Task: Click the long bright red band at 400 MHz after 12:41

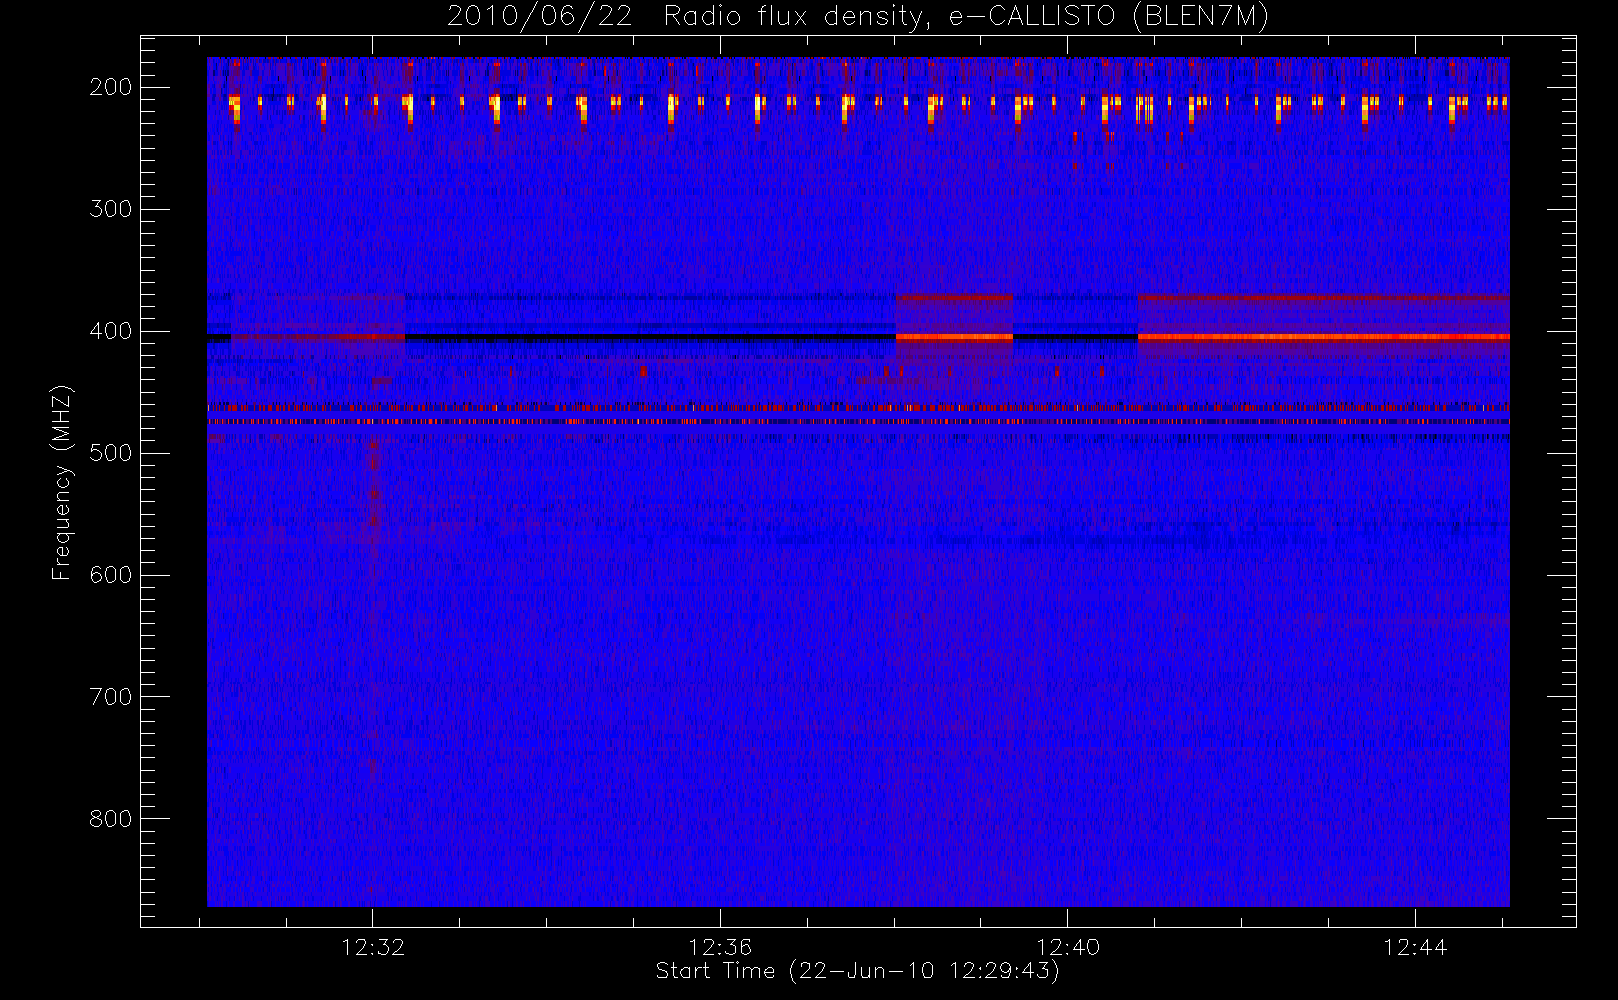Action: (x=1323, y=337)
